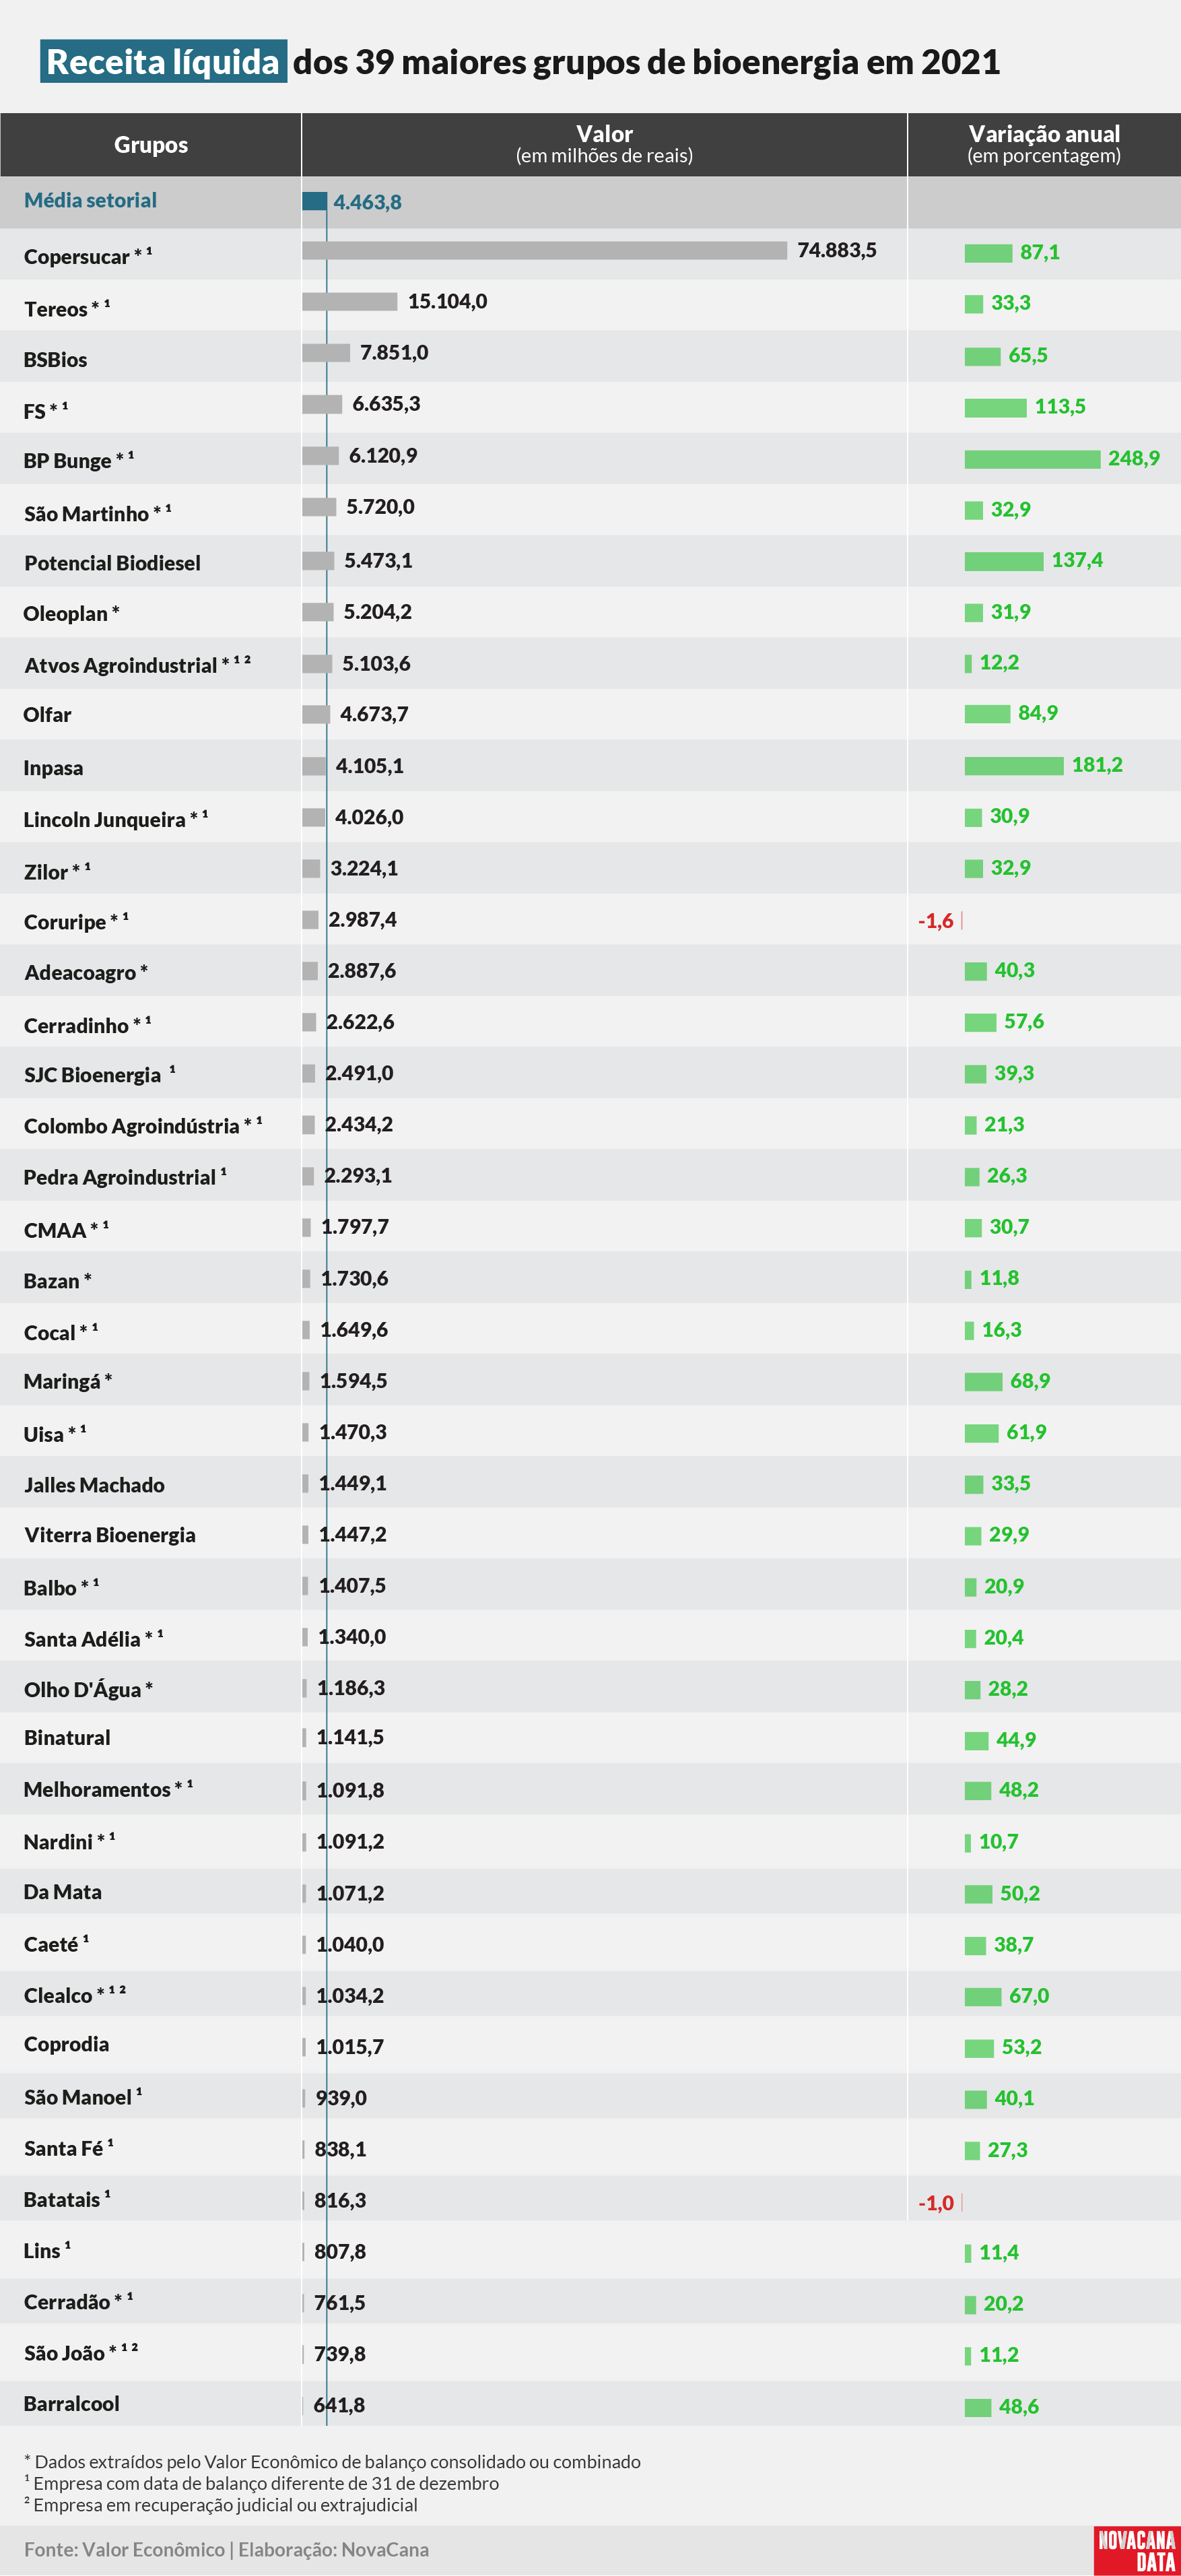Click the blue Média setorial bar
Screen dimensions: 1181x2576
[x=314, y=201]
